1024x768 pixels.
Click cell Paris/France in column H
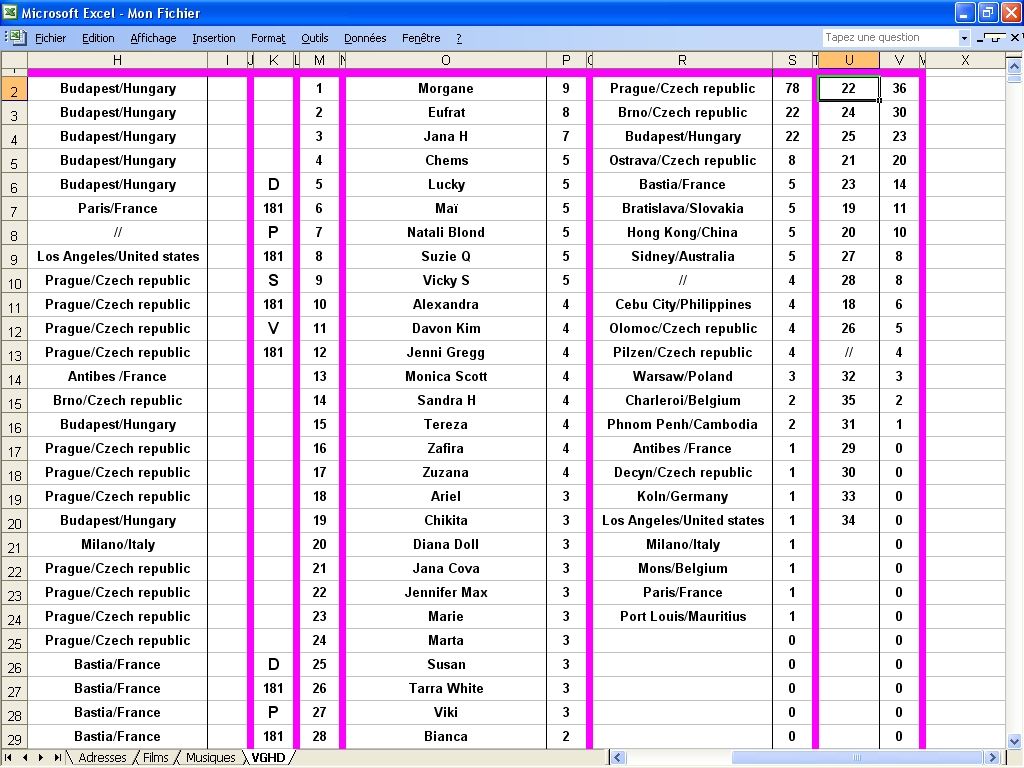pyautogui.click(x=118, y=208)
